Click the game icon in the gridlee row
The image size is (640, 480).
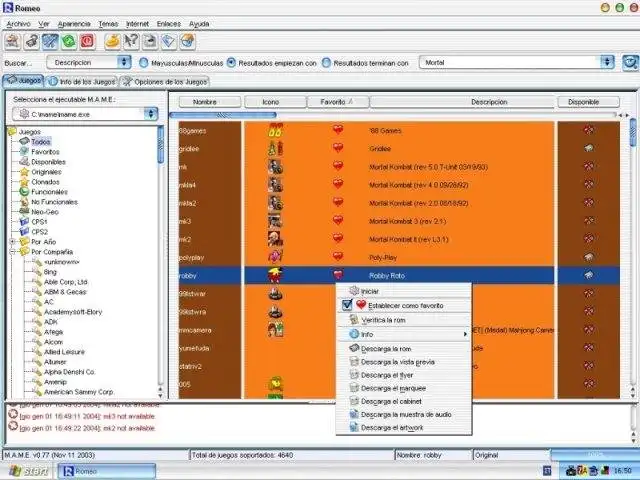[276, 149]
